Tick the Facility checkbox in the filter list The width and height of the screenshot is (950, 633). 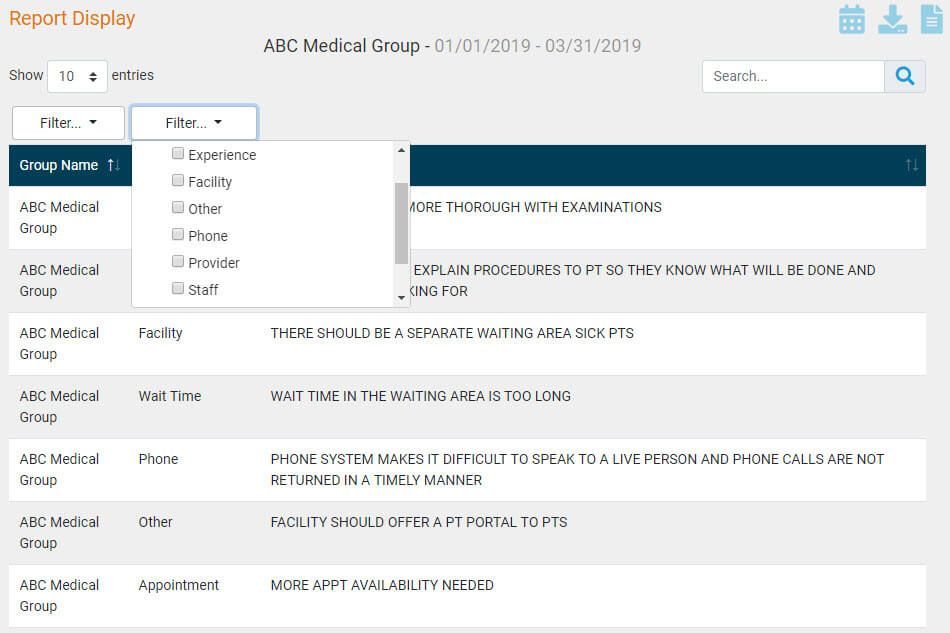click(178, 181)
